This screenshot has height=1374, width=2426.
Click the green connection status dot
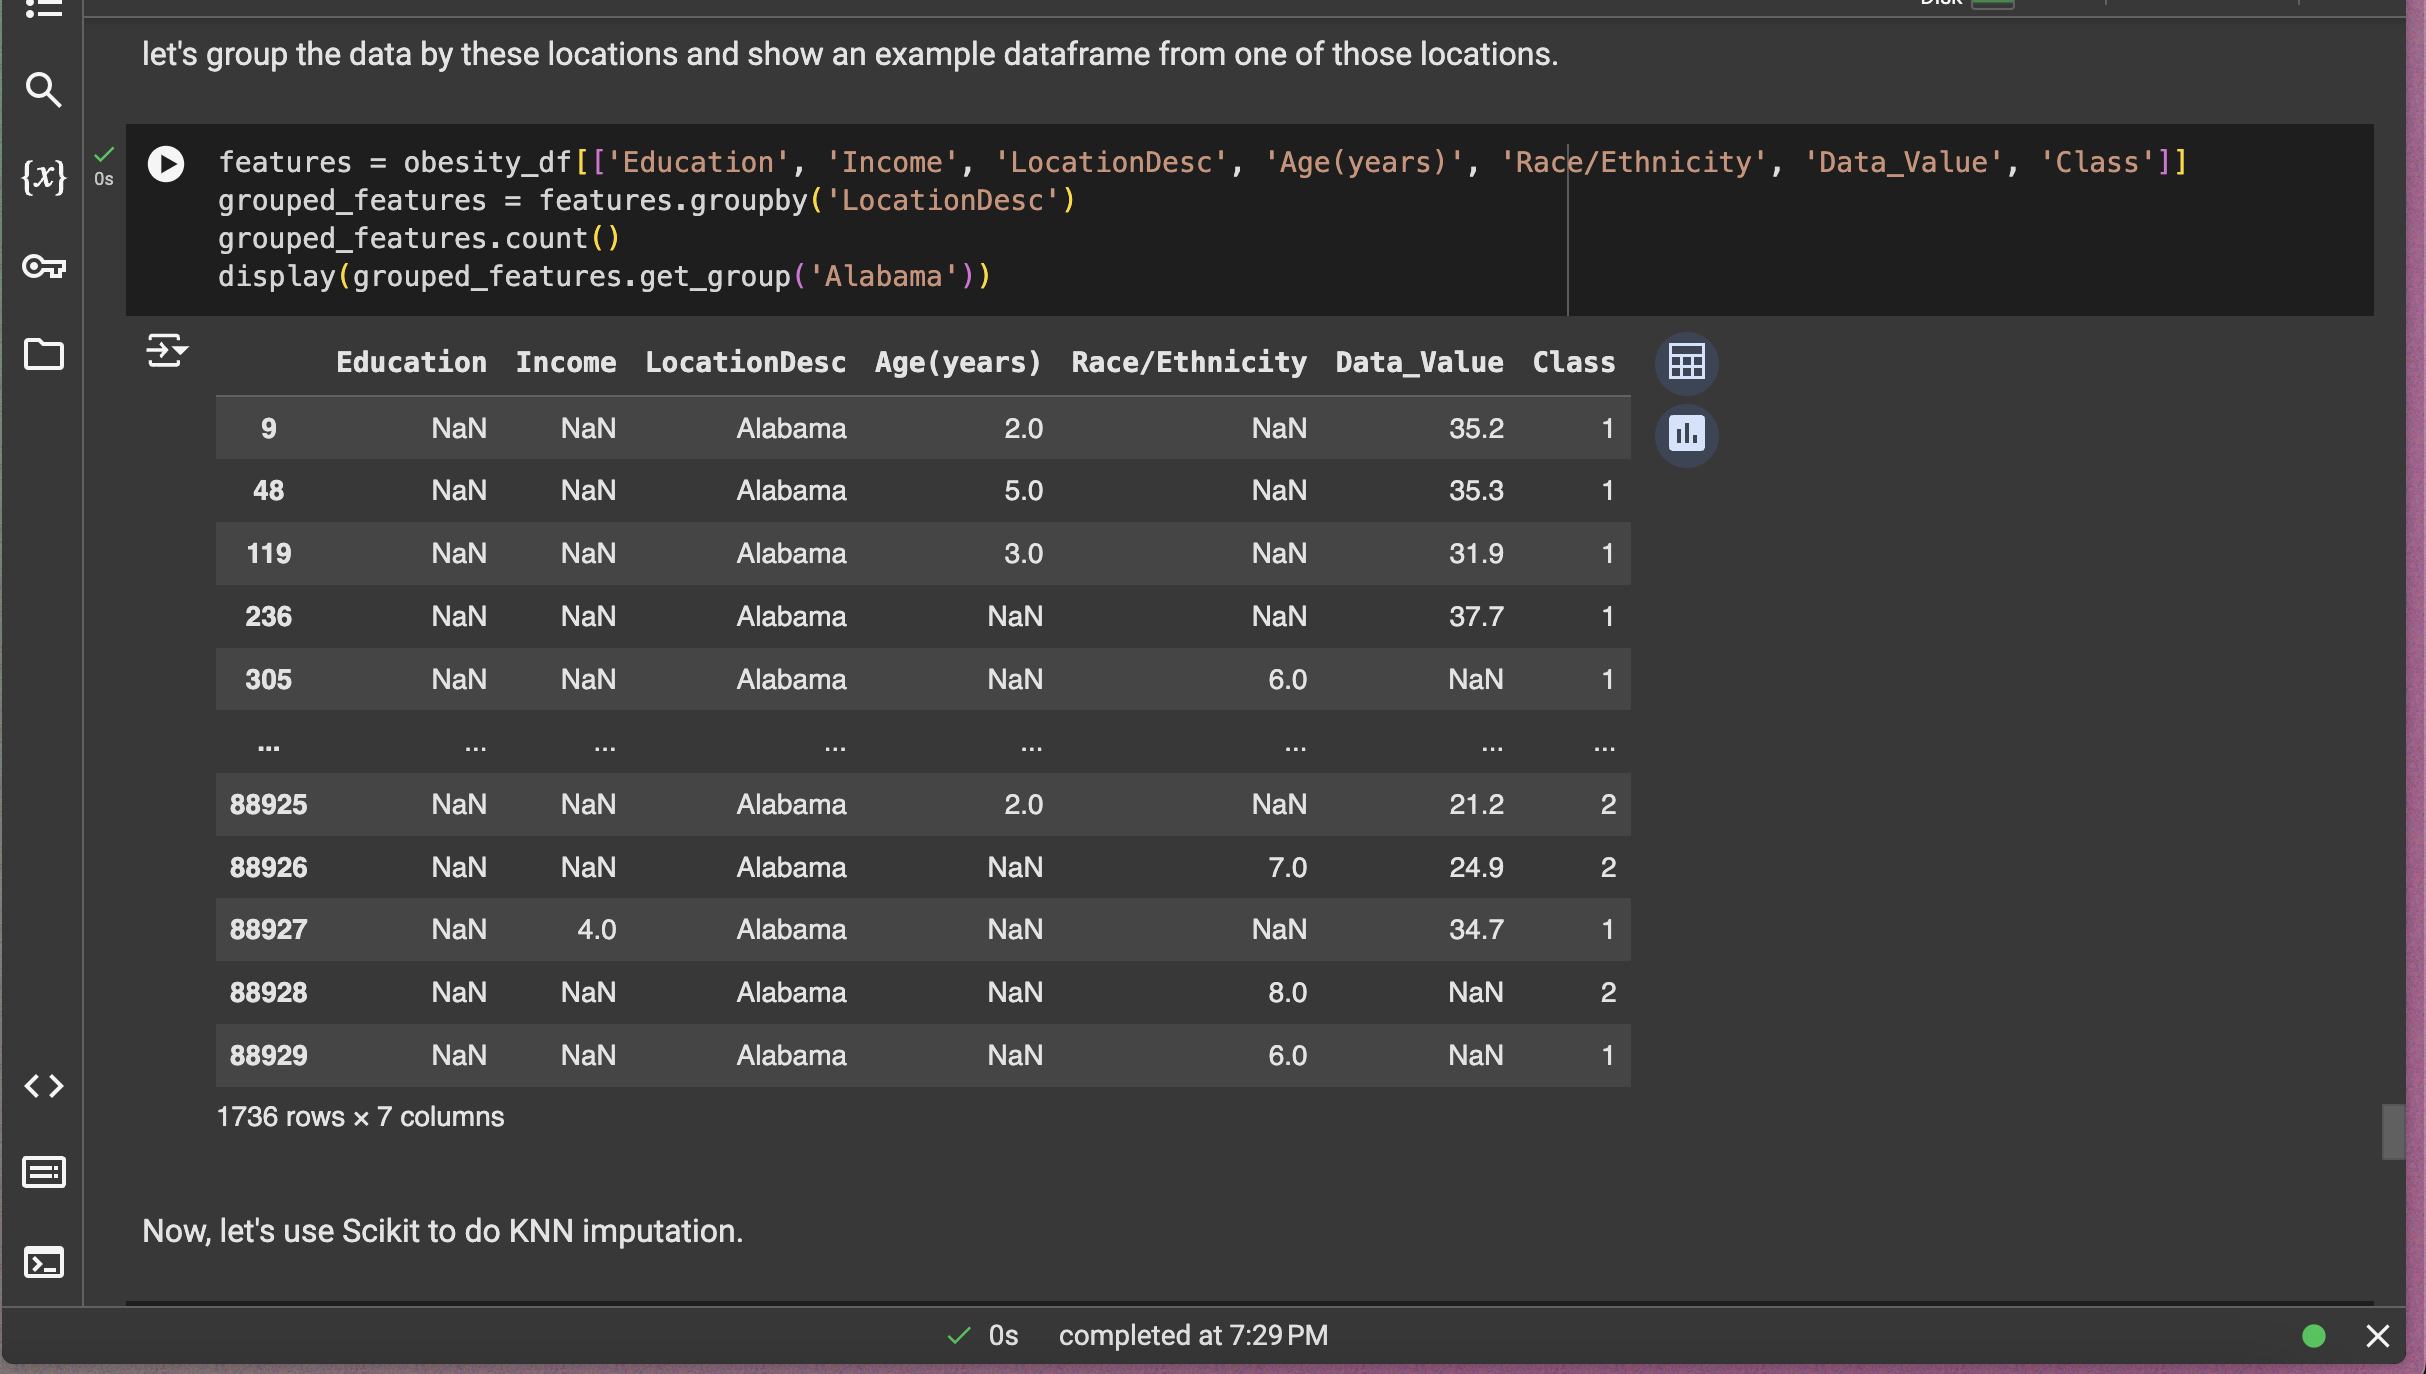pos(2314,1336)
